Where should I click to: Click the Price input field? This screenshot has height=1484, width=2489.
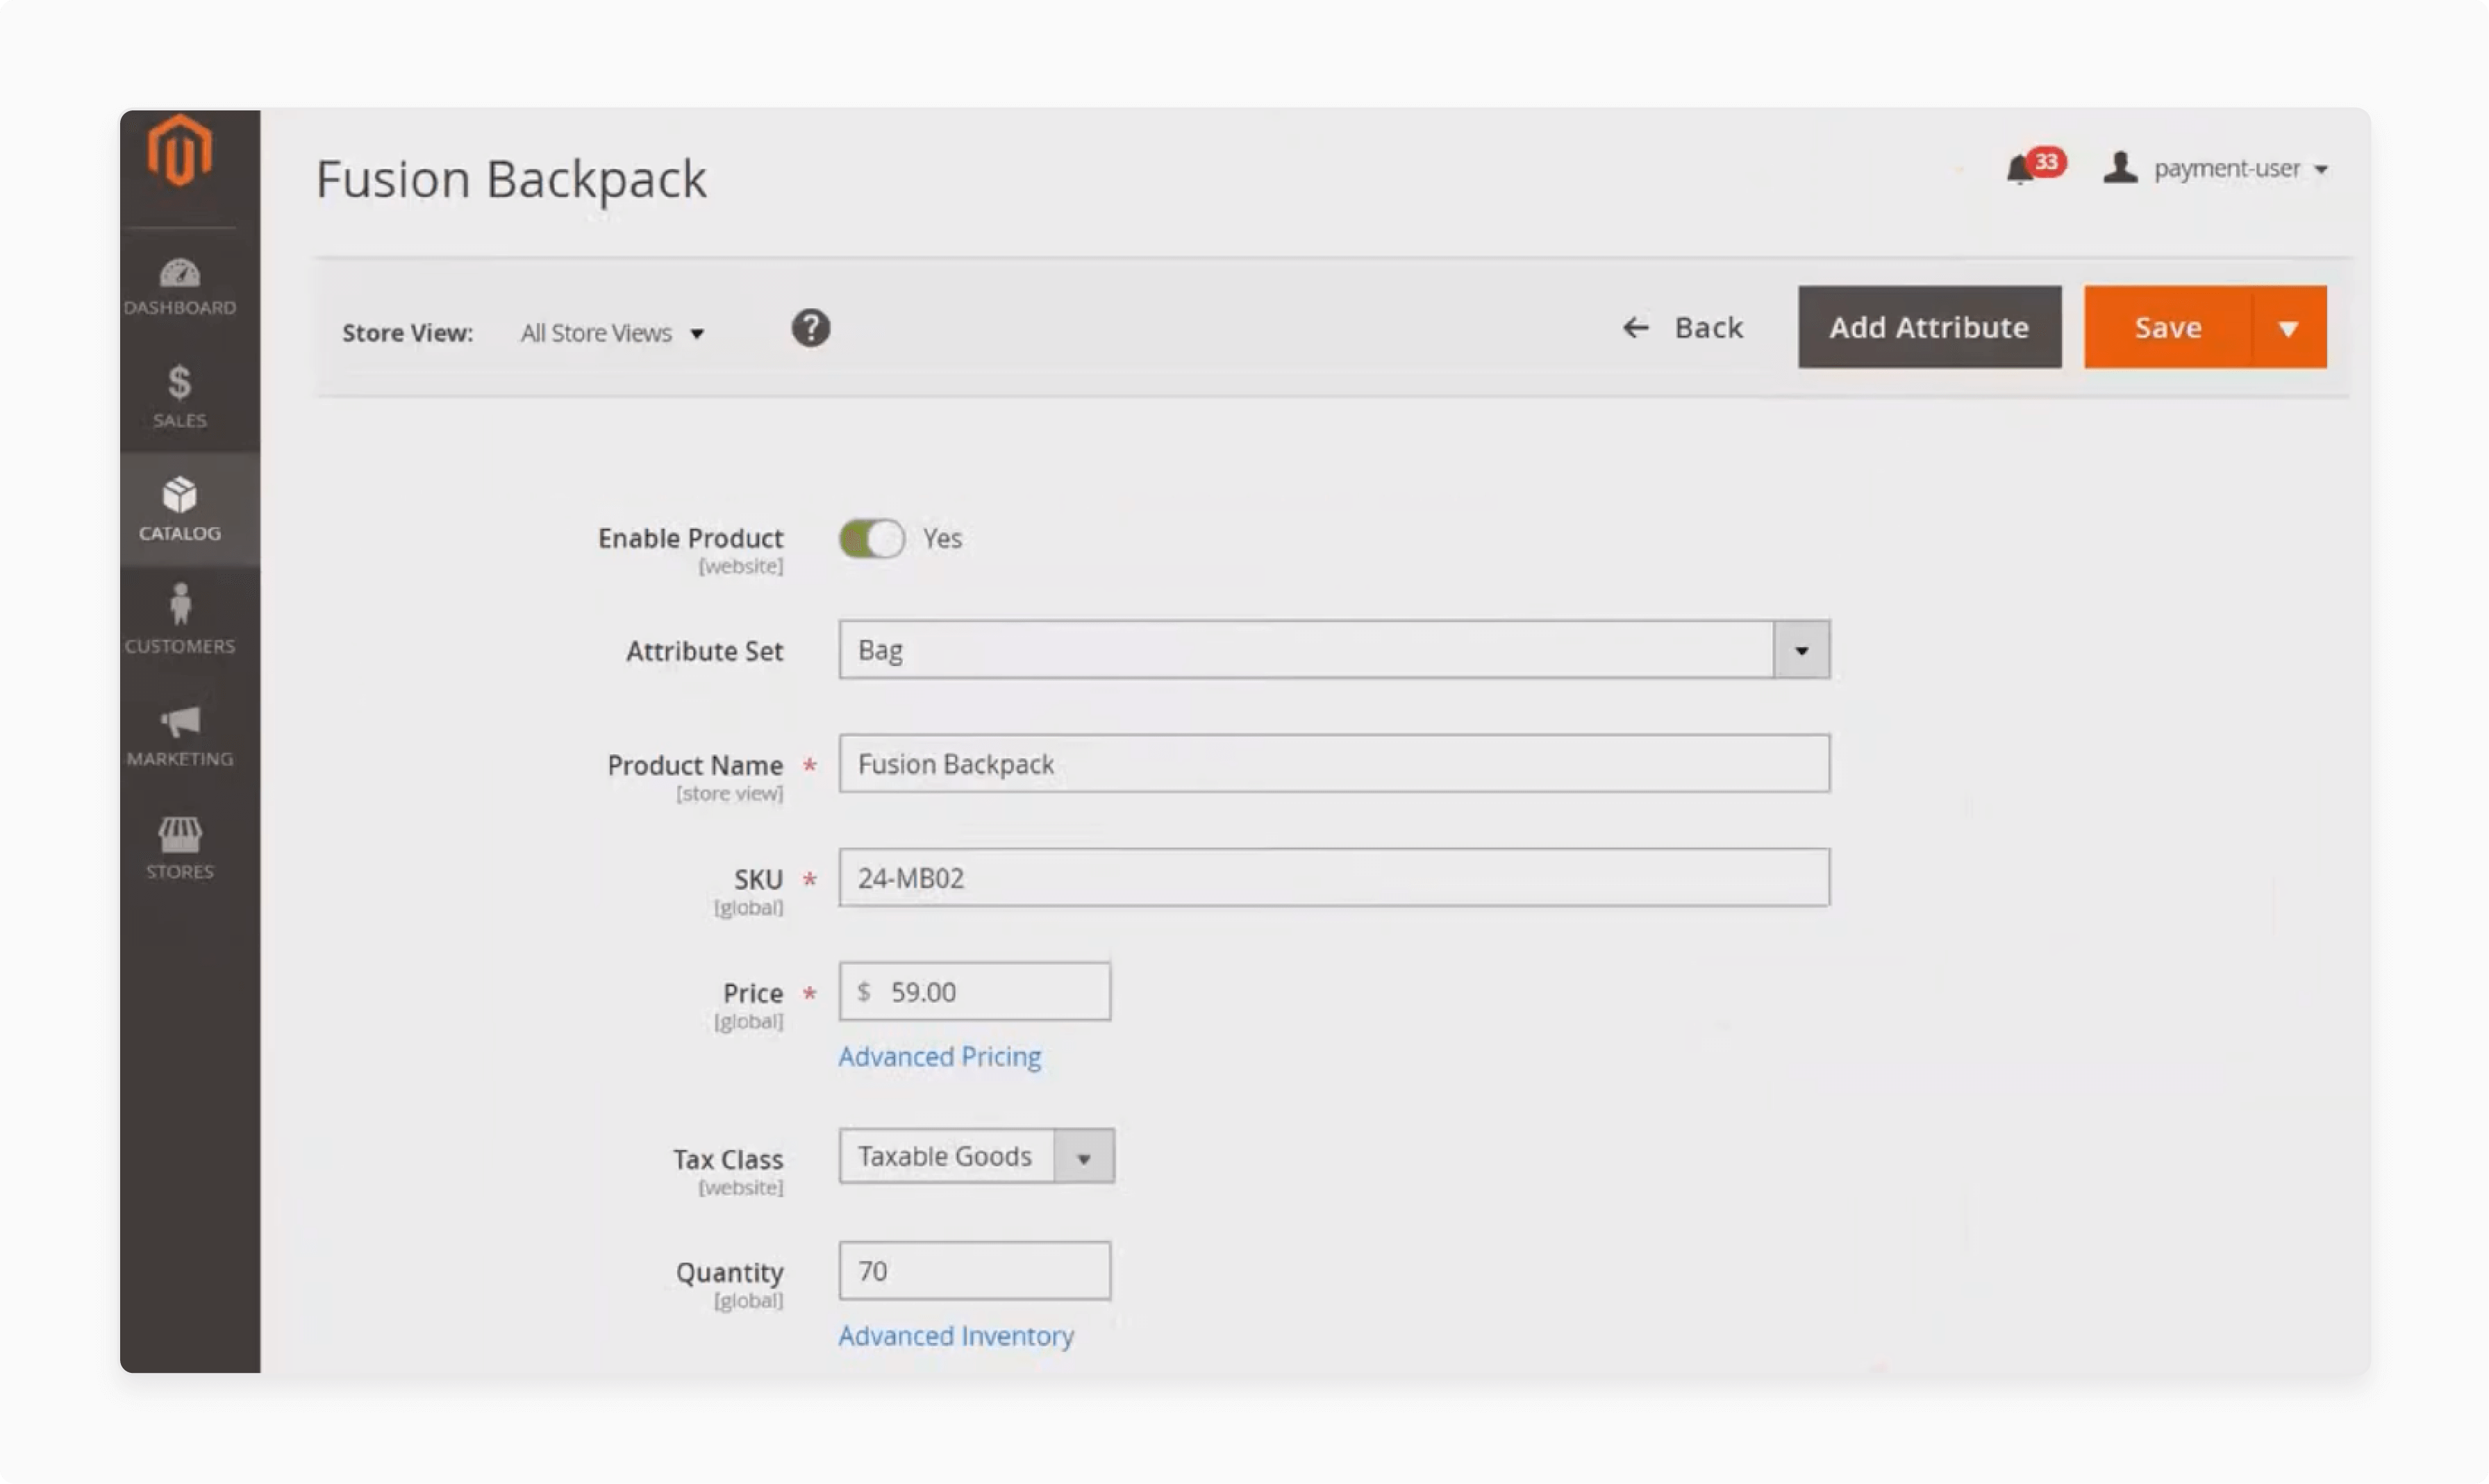(x=974, y=992)
